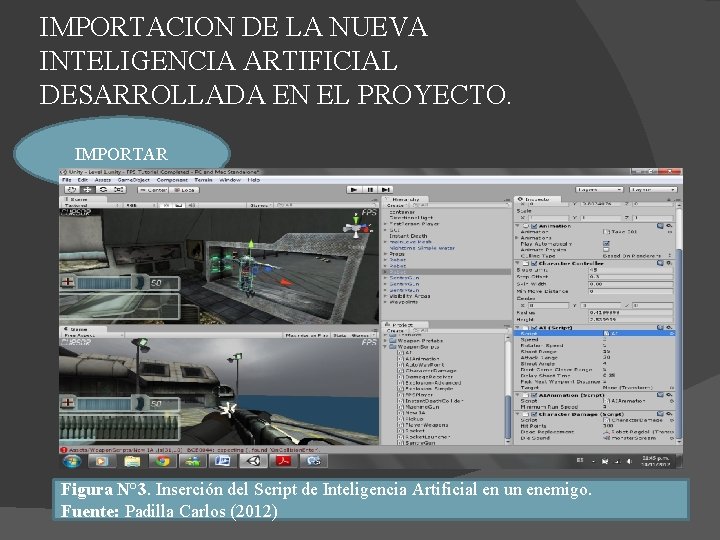Select the CharacterDamage script in Project
This screenshot has height=540, width=720.
pos(428,371)
